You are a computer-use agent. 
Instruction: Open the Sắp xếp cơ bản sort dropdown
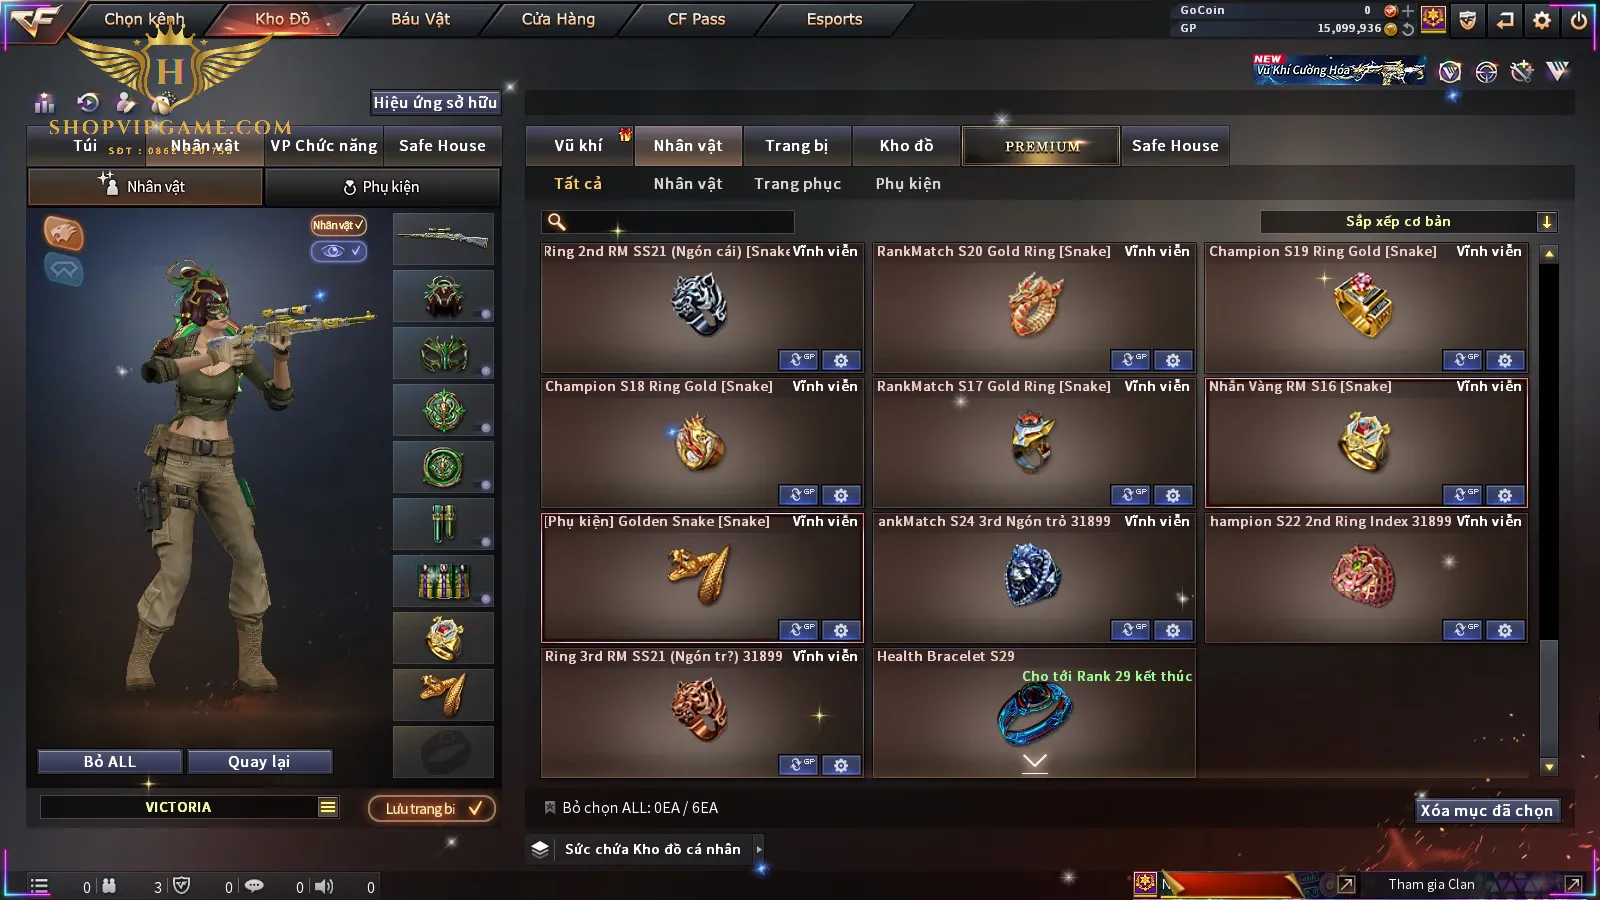(1409, 222)
